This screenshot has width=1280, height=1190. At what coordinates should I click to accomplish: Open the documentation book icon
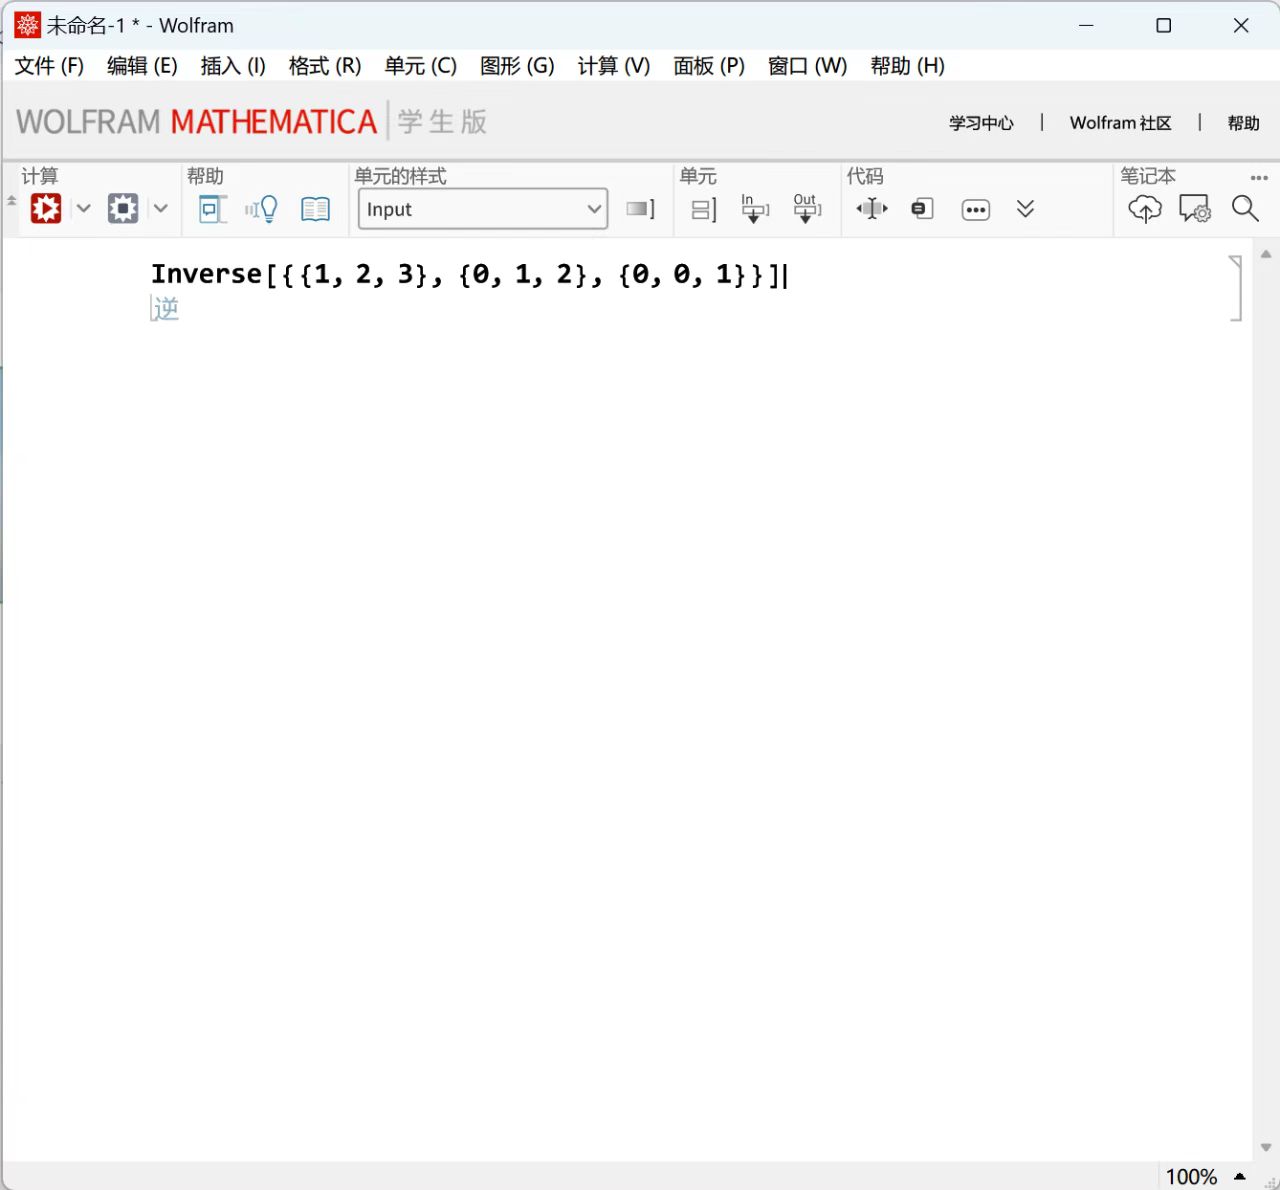pyautogui.click(x=315, y=209)
